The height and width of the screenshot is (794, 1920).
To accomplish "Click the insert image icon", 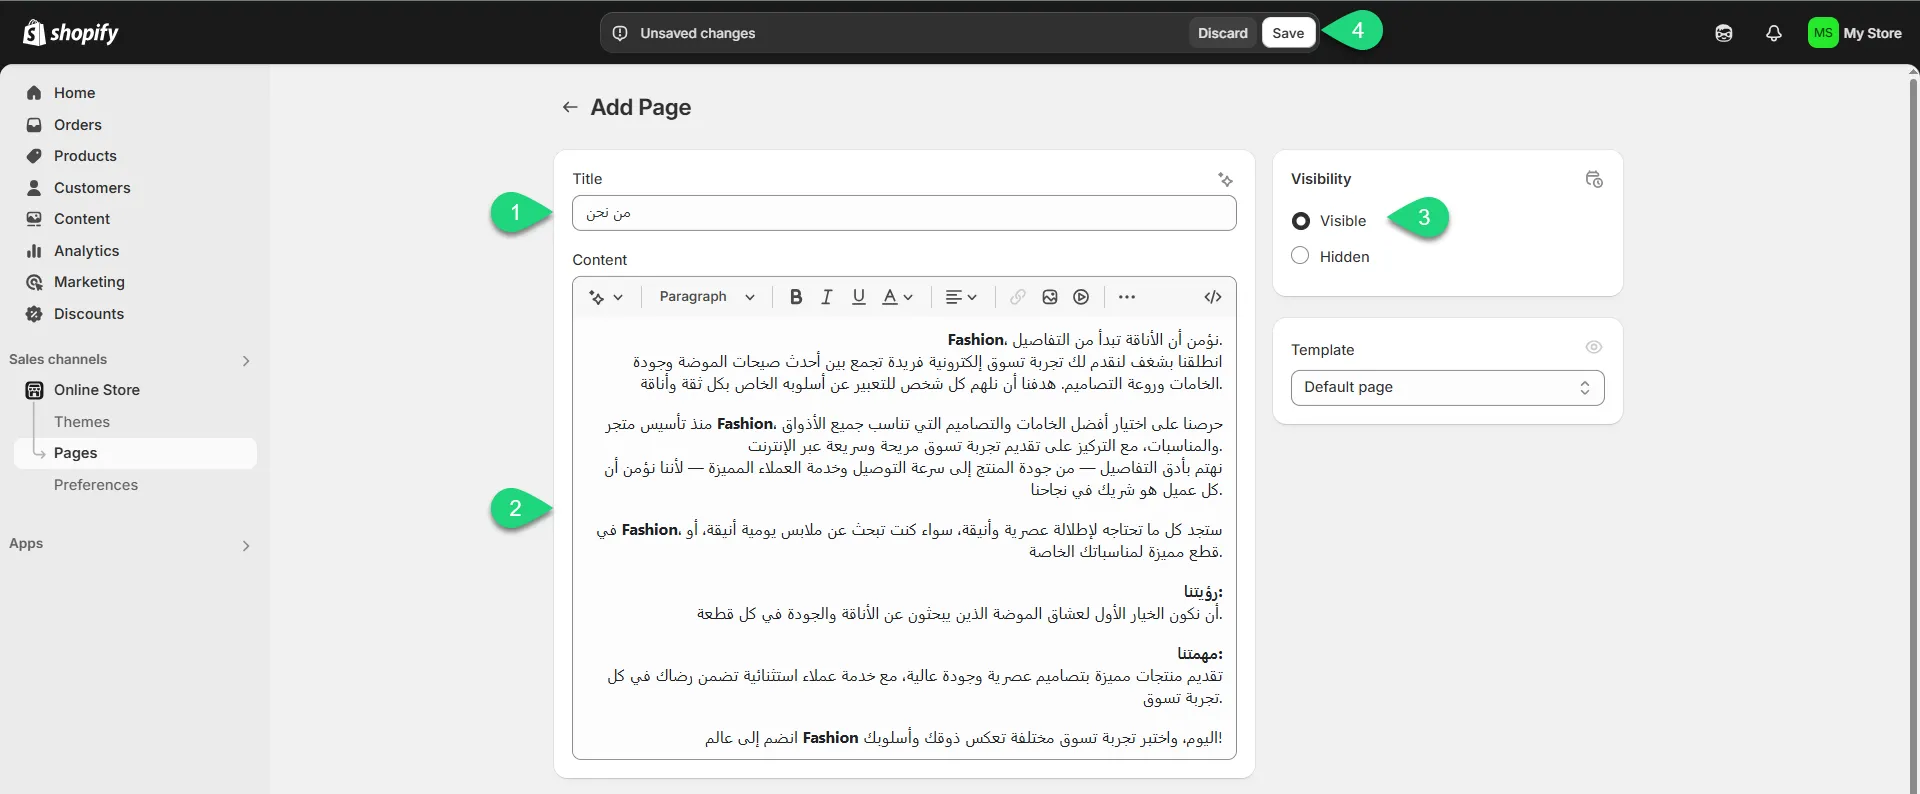I will tap(1050, 297).
